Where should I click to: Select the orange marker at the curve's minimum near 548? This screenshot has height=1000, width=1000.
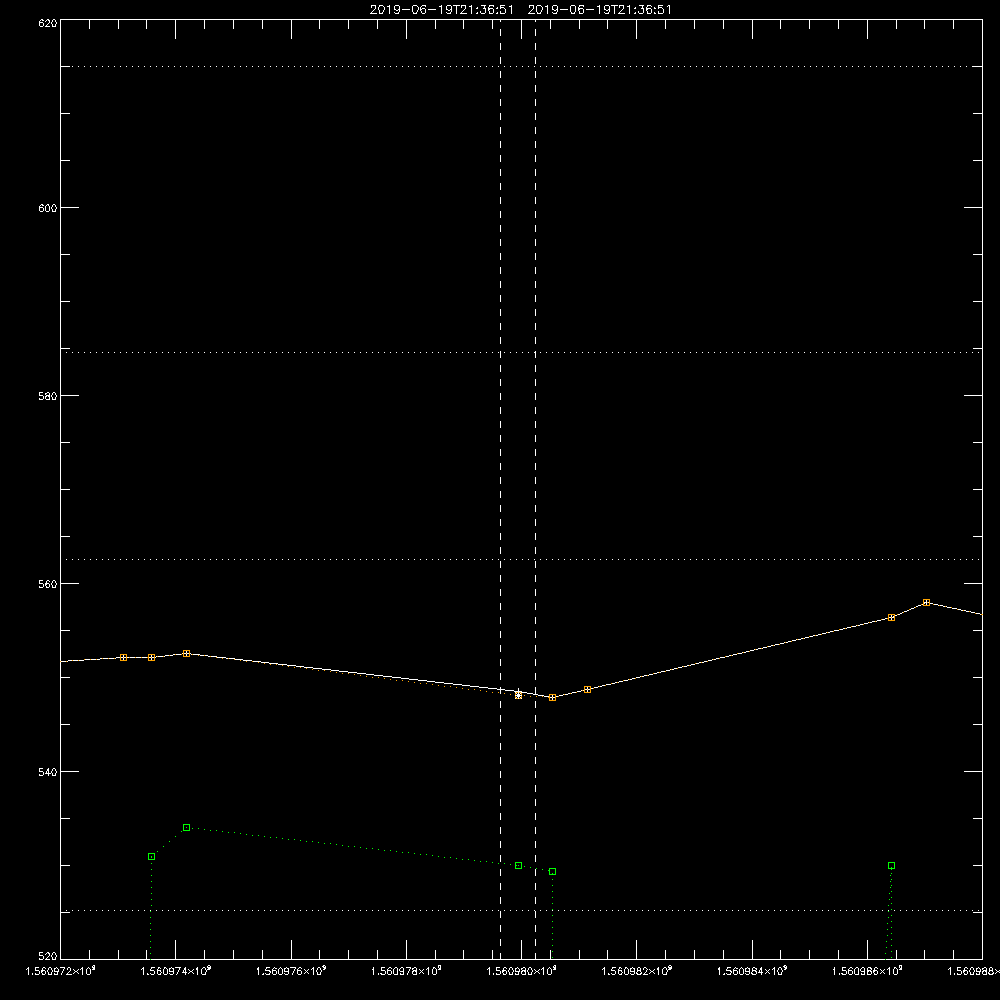[552, 698]
